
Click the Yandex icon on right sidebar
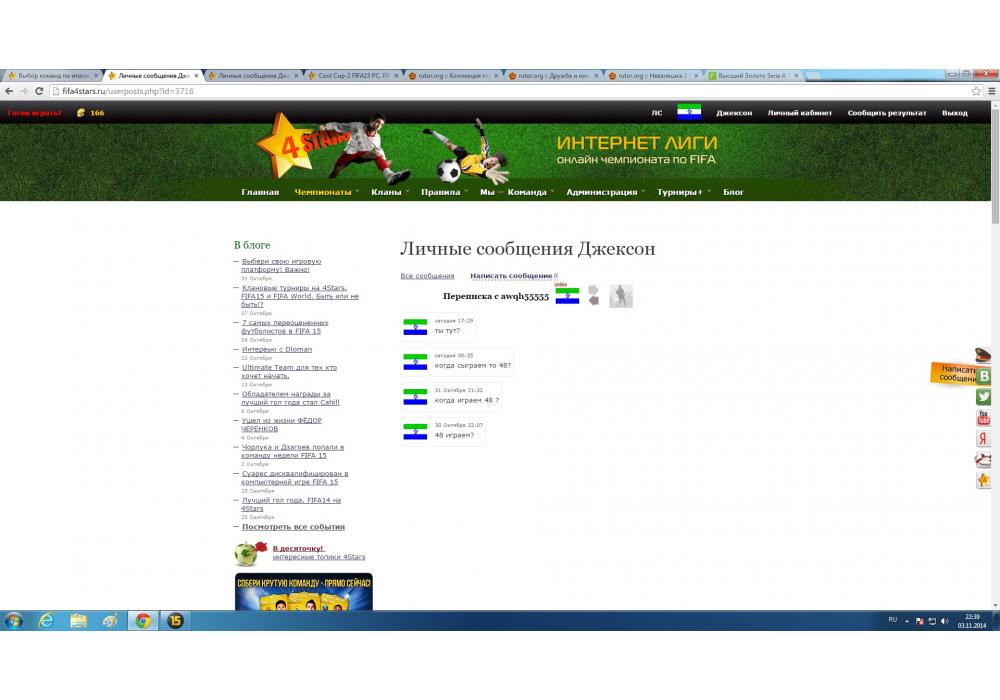[984, 439]
